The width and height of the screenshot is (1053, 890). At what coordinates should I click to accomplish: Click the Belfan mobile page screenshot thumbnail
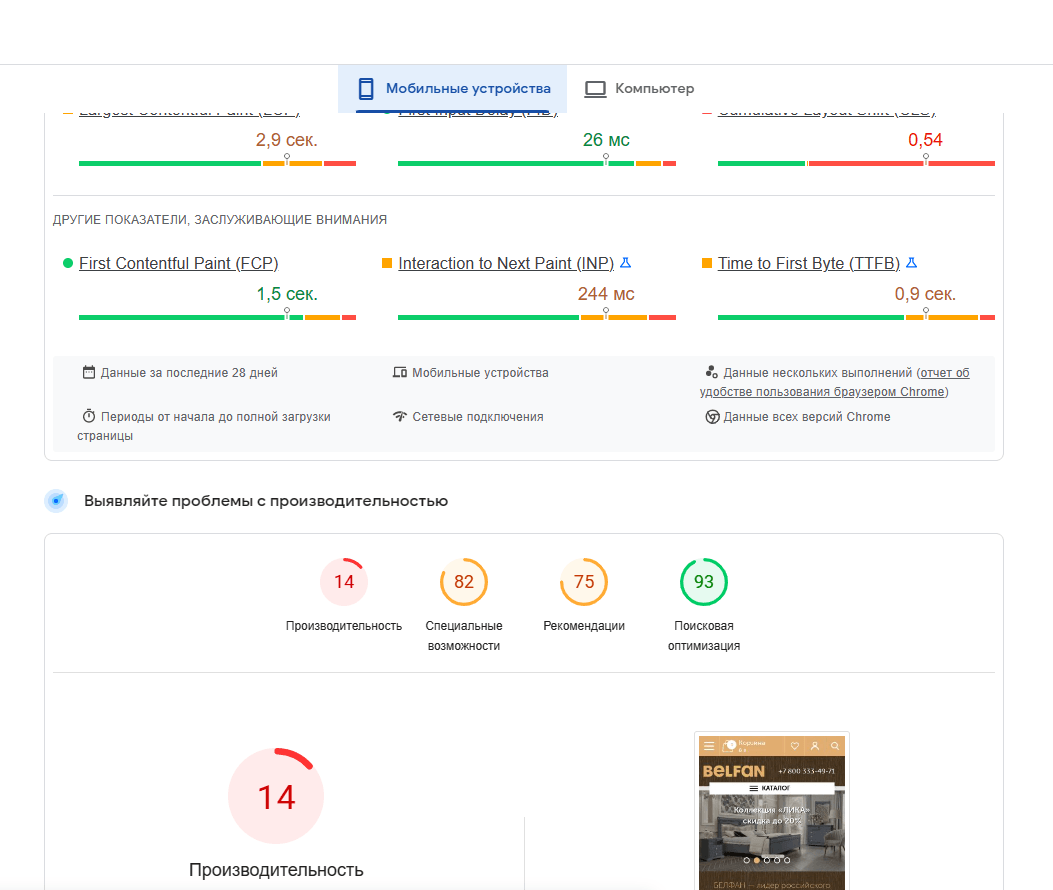(772, 811)
